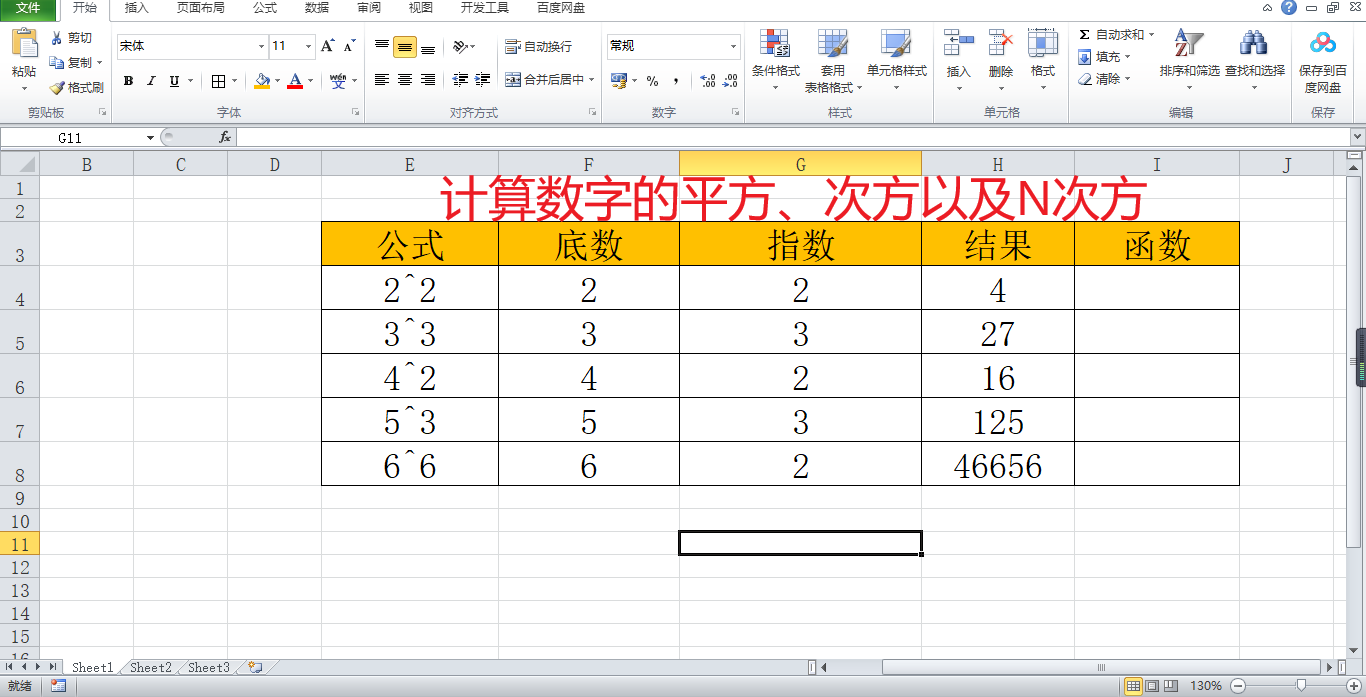Click 保存到百度网盘 save to Baidu
1366x697 pixels.
[x=1323, y=60]
